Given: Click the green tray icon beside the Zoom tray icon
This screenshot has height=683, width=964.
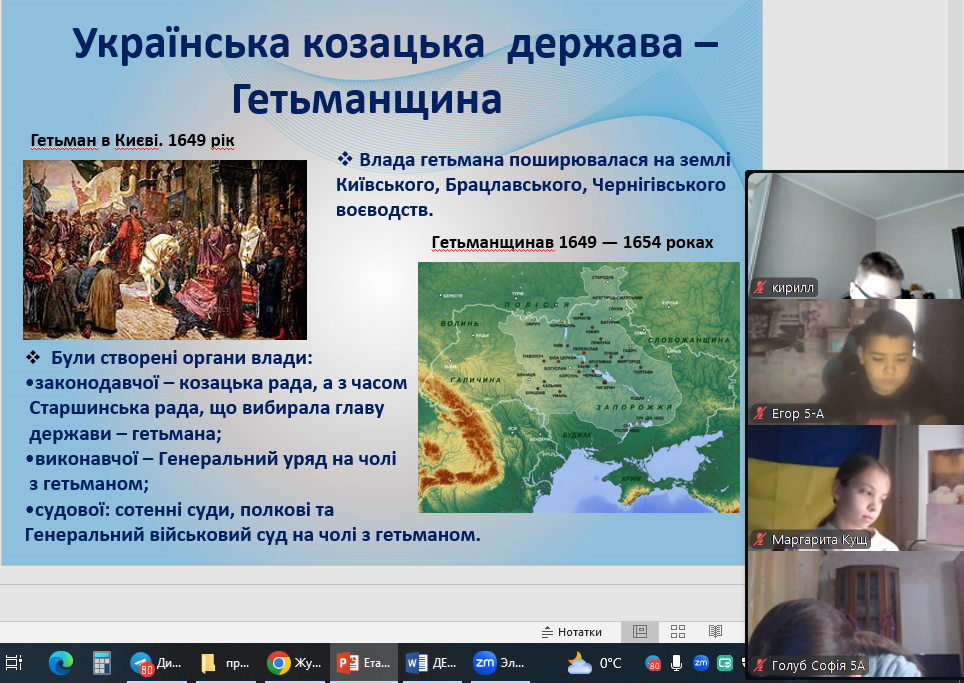Looking at the screenshot, I should (725, 663).
